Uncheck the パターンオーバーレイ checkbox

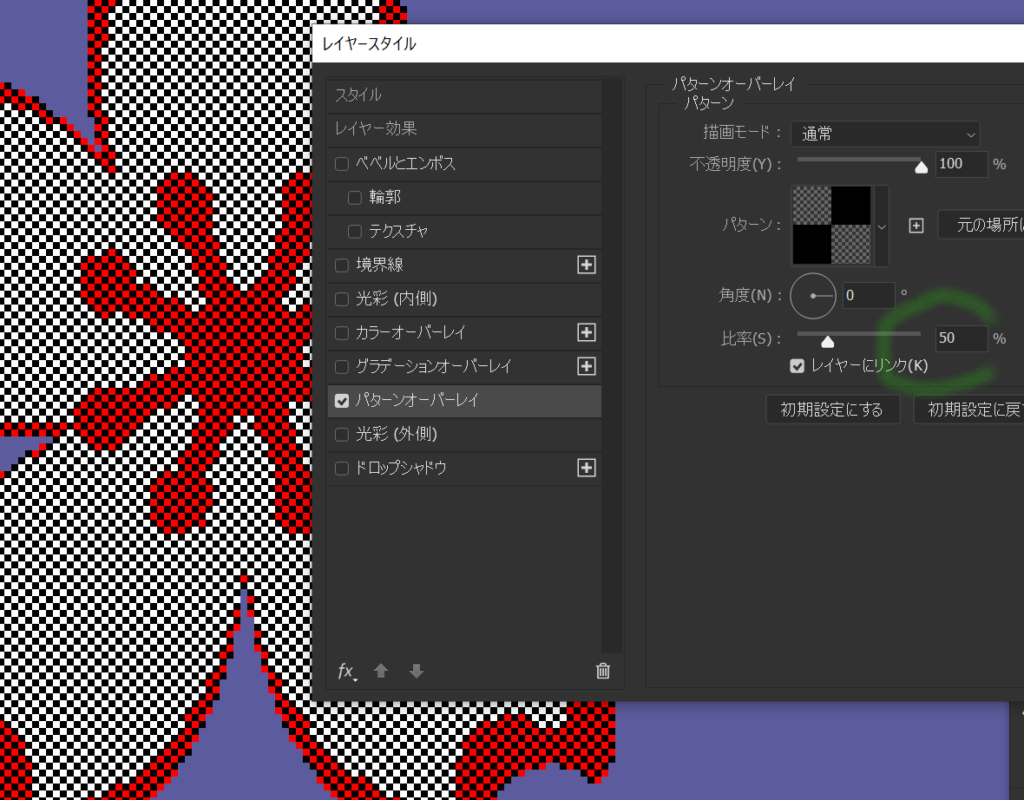click(342, 400)
